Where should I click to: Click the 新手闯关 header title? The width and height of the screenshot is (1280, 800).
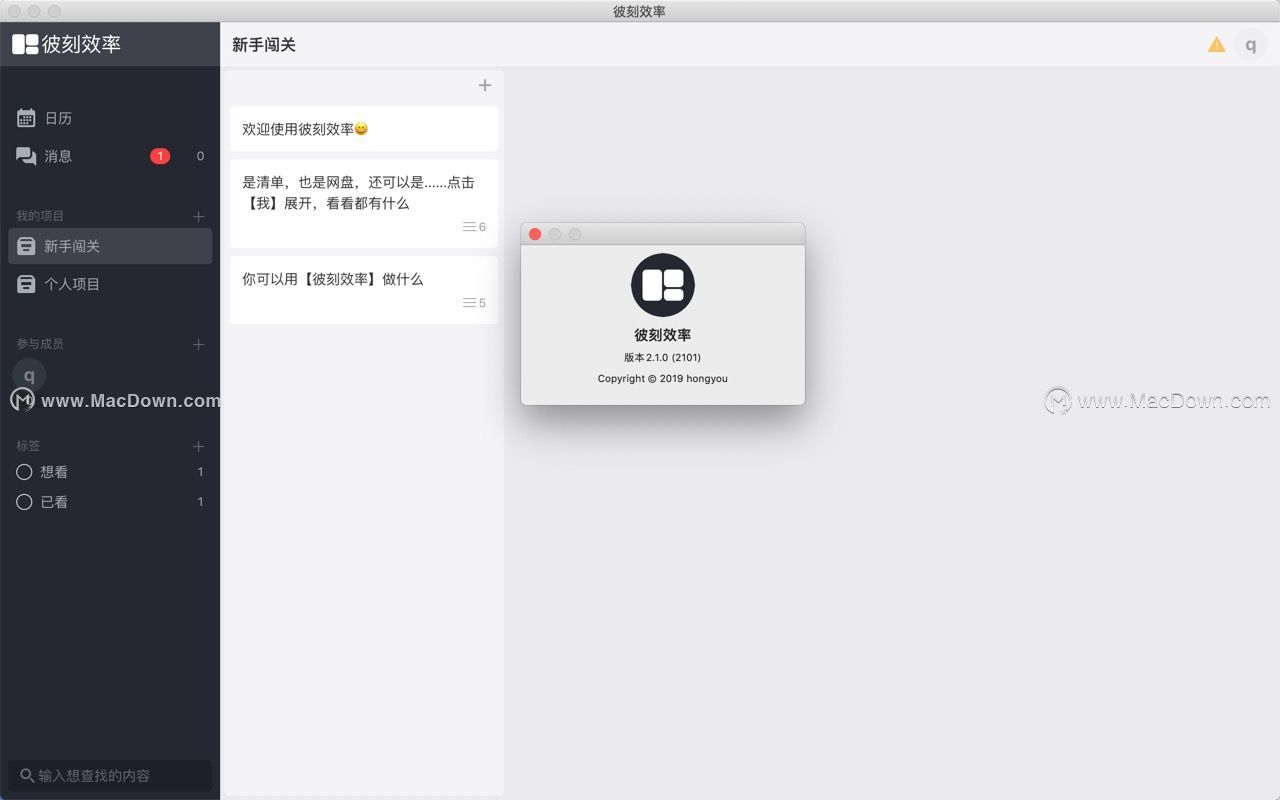tap(264, 45)
